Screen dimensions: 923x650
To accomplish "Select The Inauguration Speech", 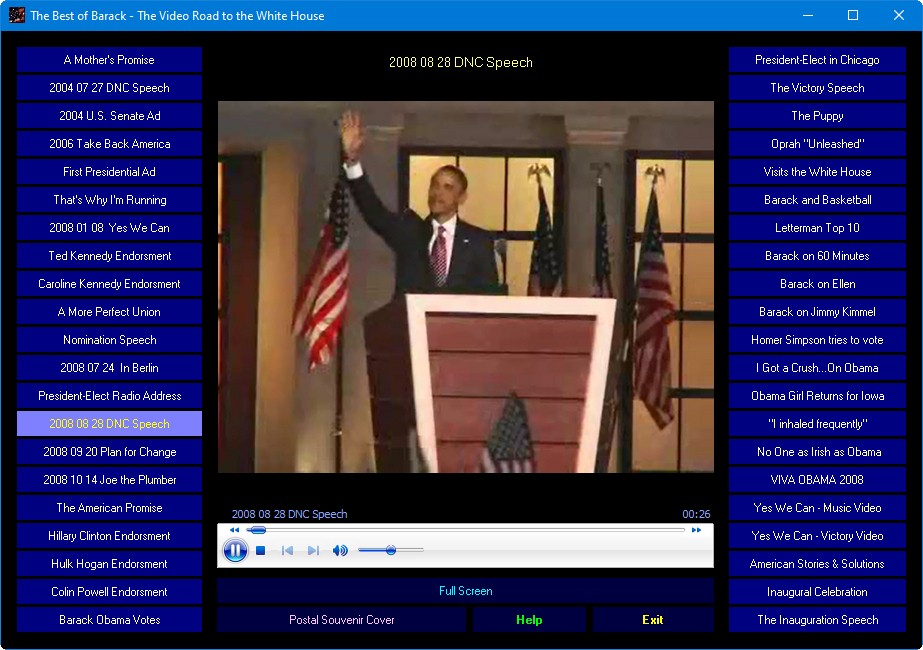I will point(817,619).
